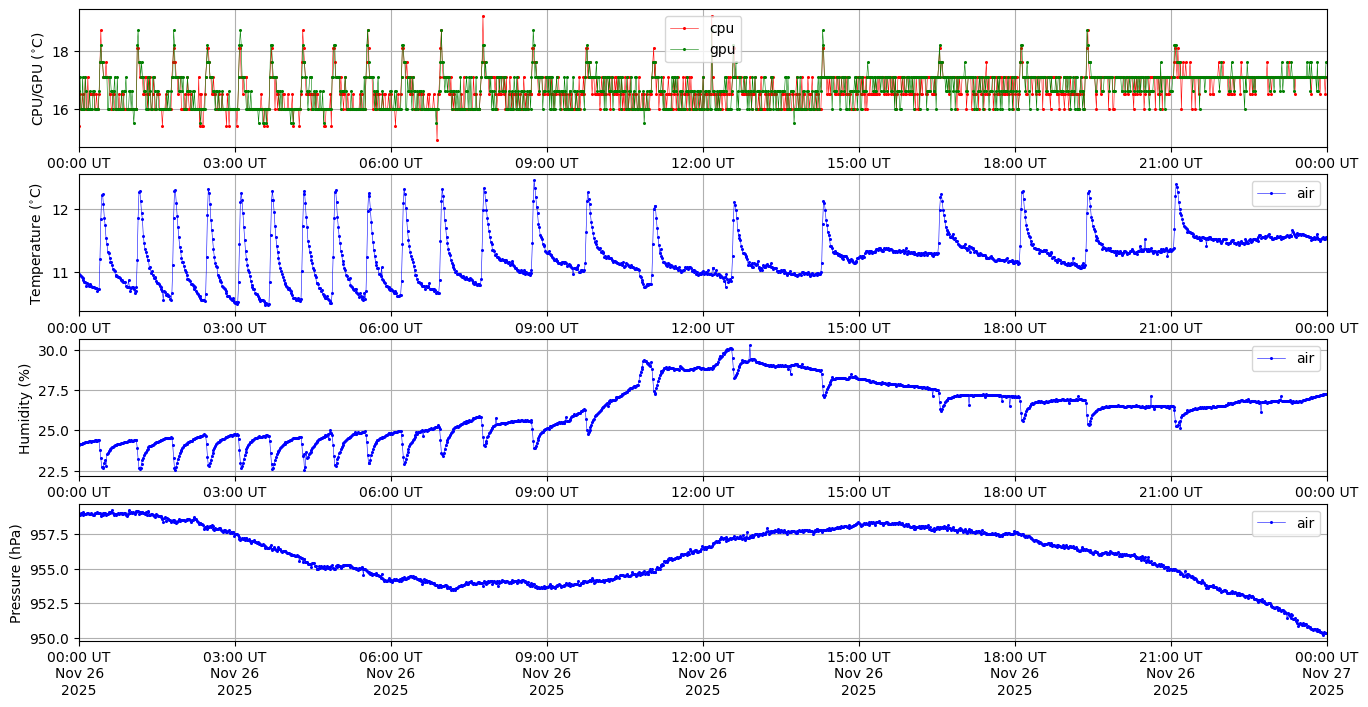Click the air legend marker in Temperature plot
This screenshot has width=1368, height=707.
[1272, 194]
